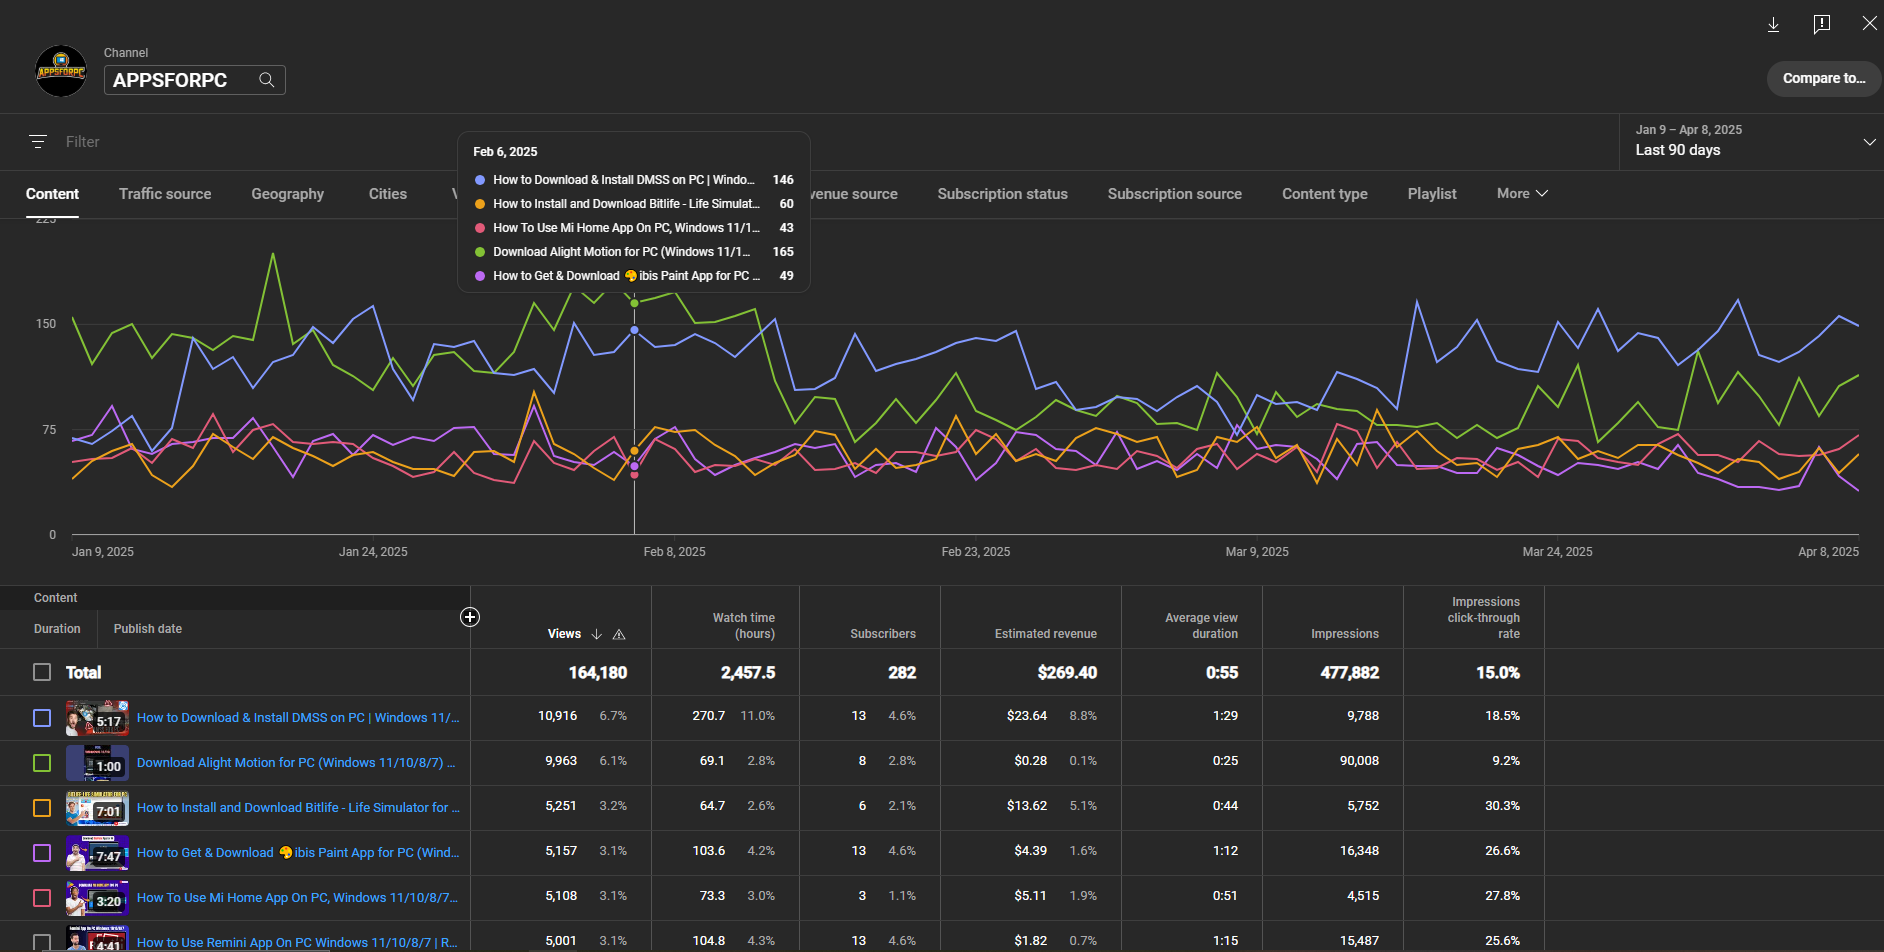Toggle the Remini App video checkbox

pyautogui.click(x=42, y=942)
